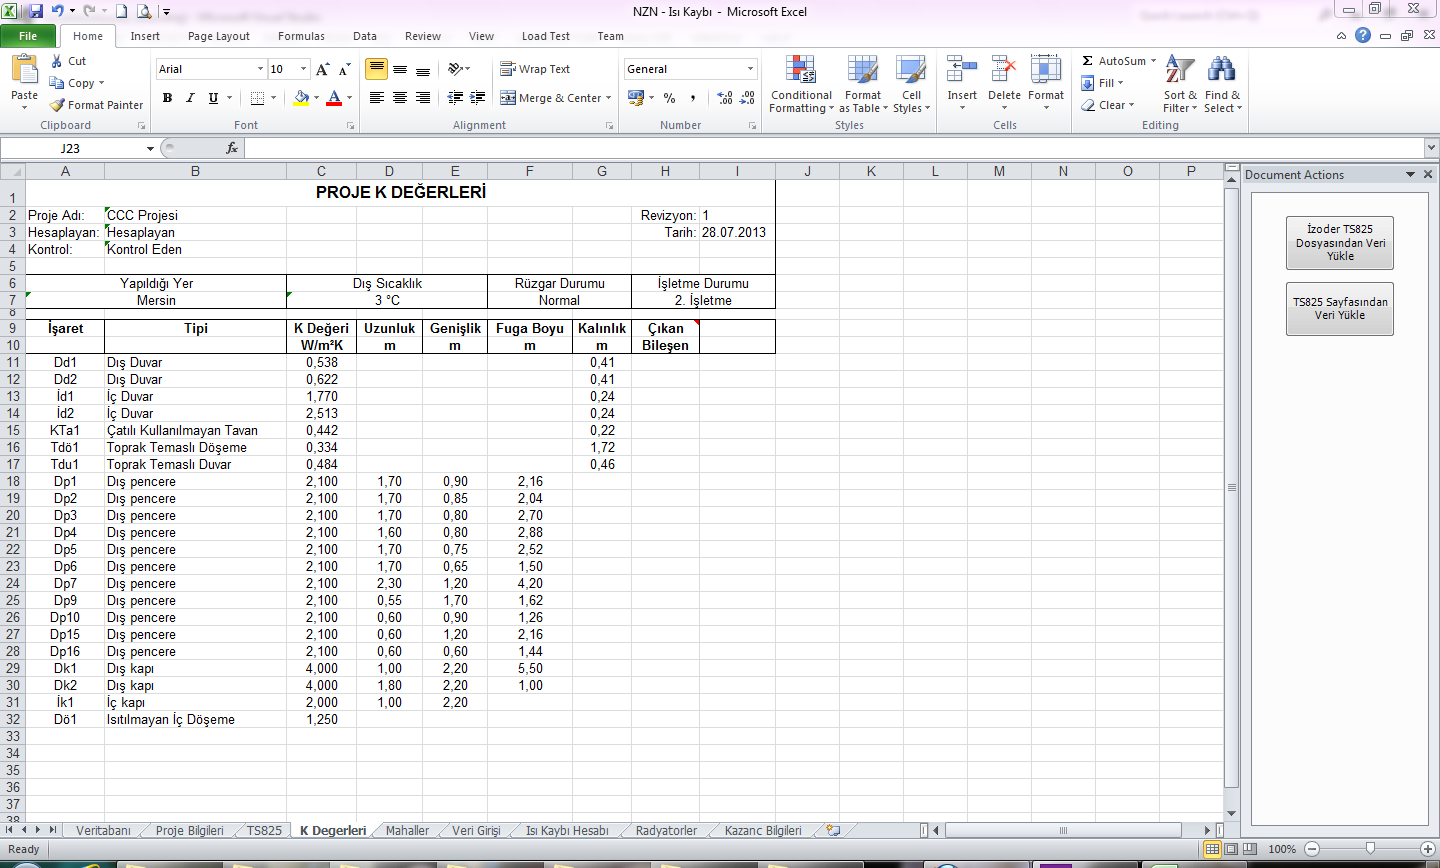
Task: Expand the Name Box dropdown for J23
Action: click(x=151, y=149)
